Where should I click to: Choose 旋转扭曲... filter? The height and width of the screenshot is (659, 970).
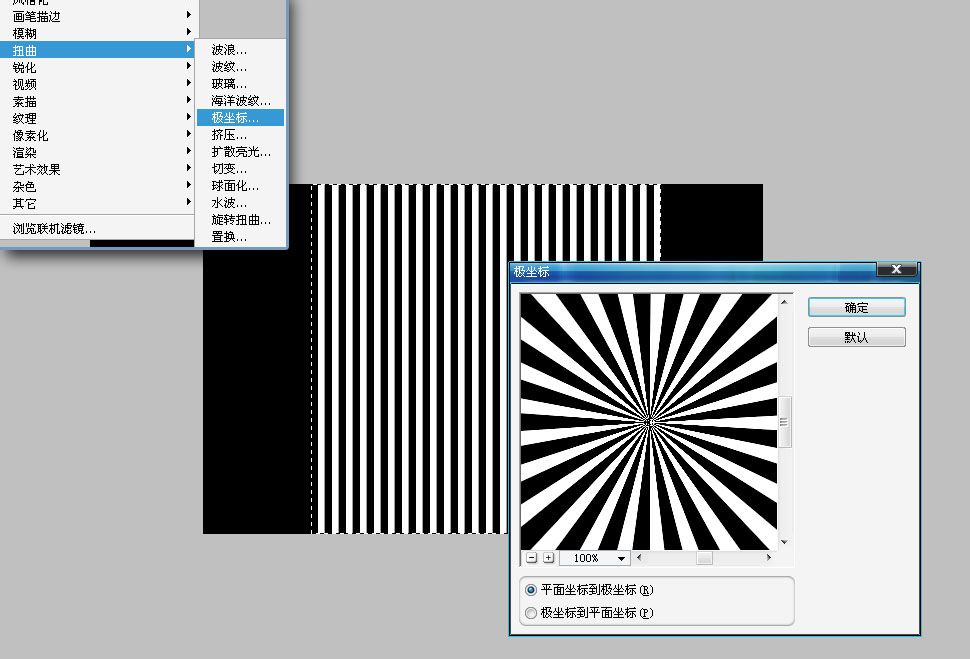[241, 220]
